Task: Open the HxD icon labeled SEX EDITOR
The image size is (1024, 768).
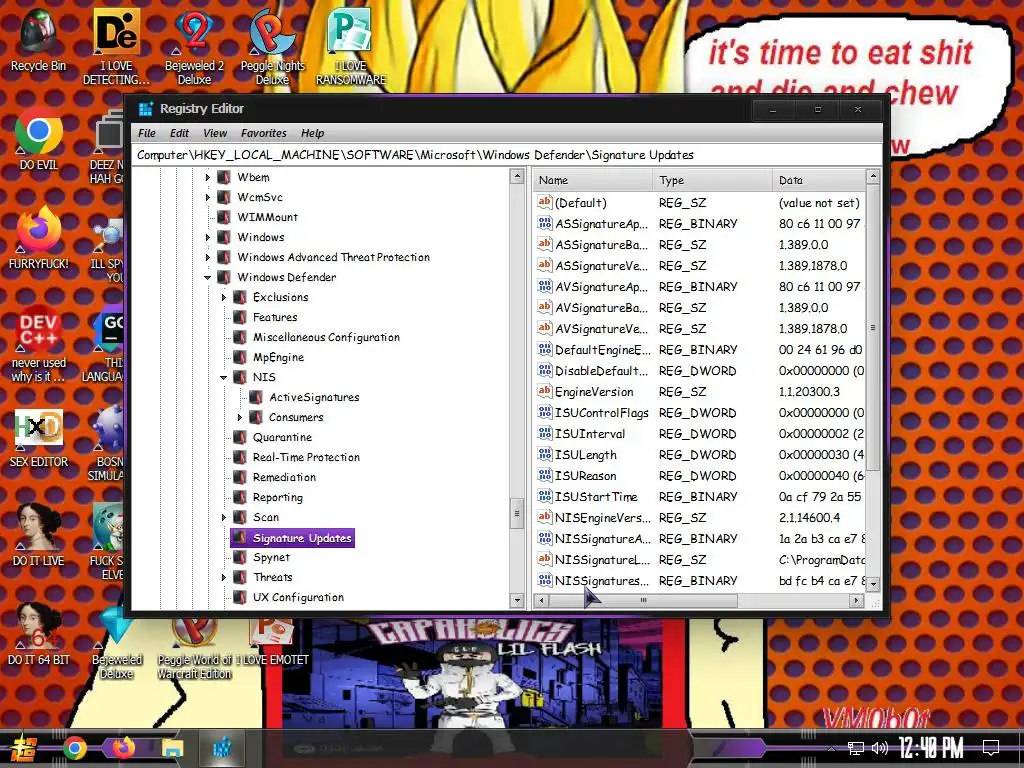Action: (x=39, y=438)
